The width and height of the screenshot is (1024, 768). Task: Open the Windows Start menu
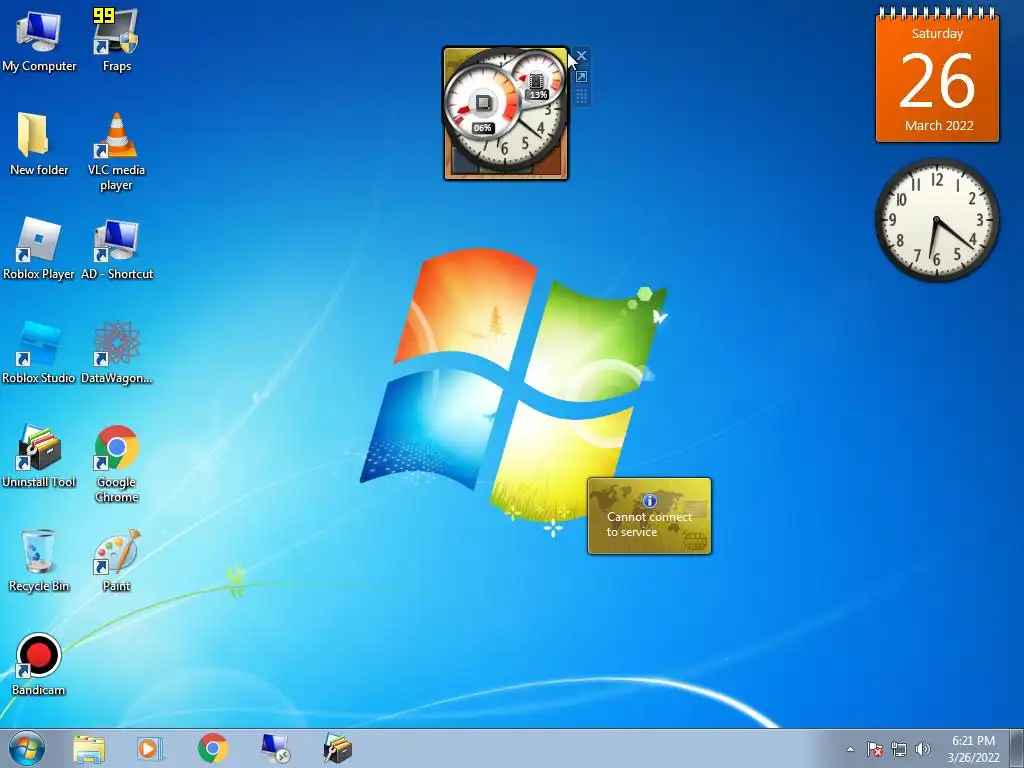27,748
